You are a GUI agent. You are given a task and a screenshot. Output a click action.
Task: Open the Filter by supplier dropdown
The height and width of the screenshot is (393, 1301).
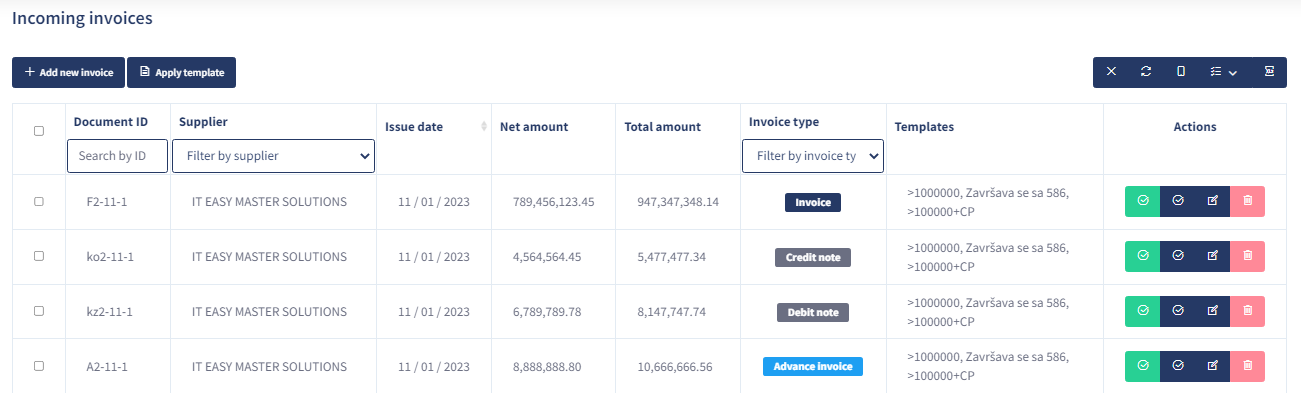coord(273,156)
